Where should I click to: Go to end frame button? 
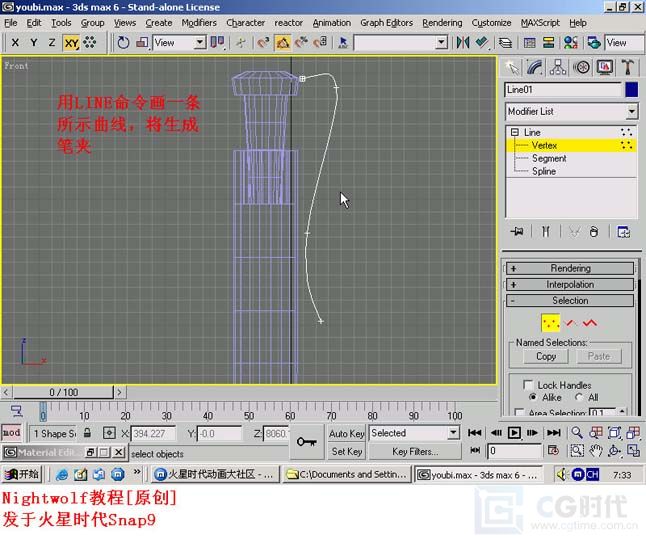pyautogui.click(x=553, y=433)
